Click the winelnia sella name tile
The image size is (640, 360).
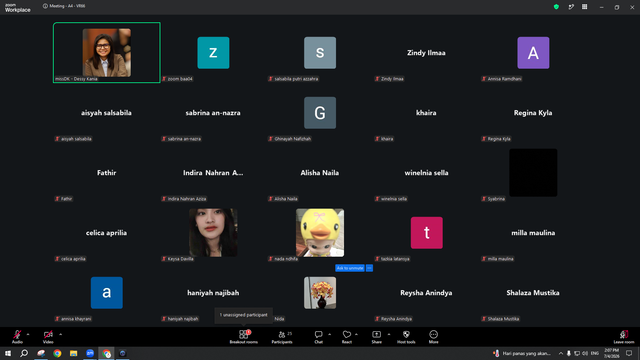(x=427, y=173)
